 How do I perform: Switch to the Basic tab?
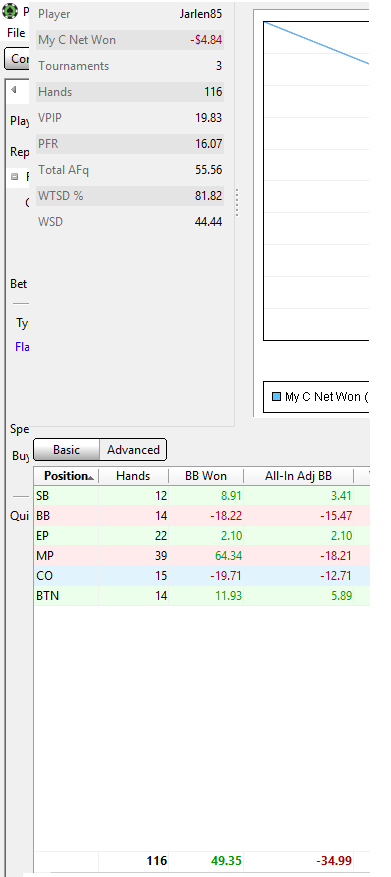tap(67, 450)
